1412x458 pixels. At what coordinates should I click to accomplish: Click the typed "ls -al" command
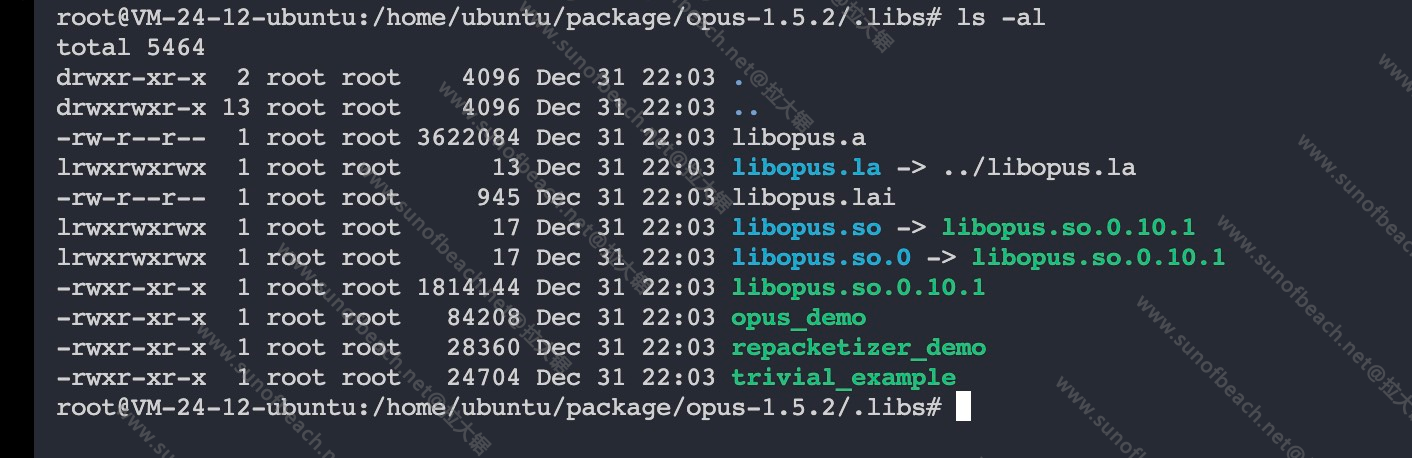coord(1001,18)
